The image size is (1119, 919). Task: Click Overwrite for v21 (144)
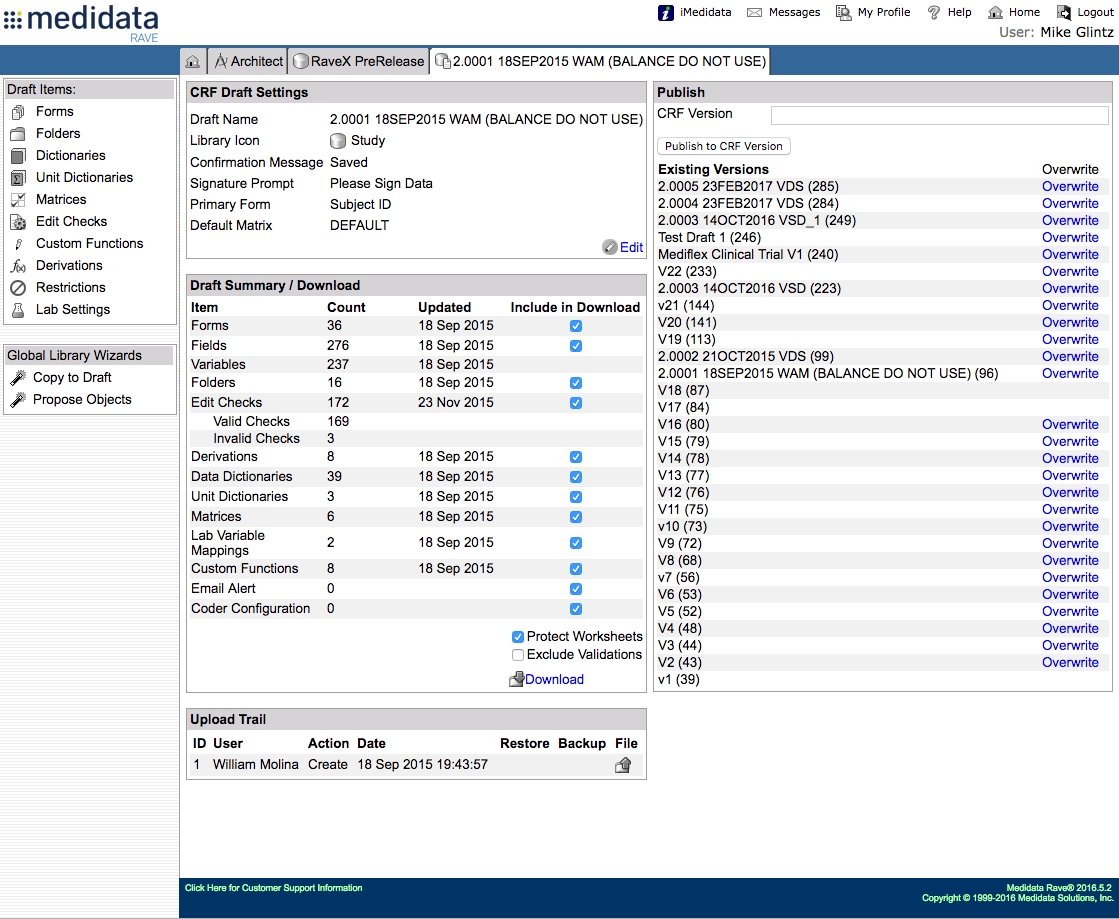[x=1070, y=306]
